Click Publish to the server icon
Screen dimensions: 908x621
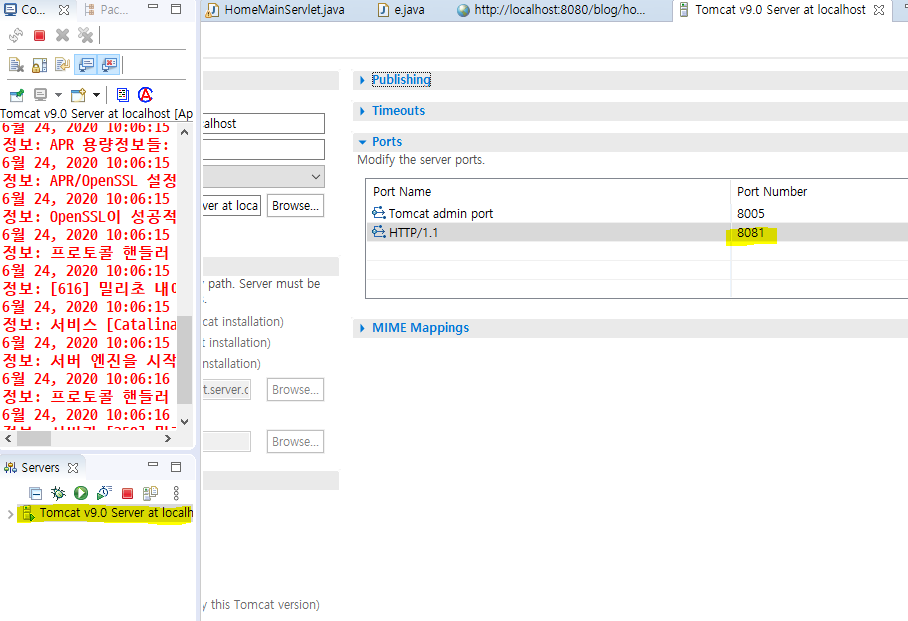pyautogui.click(x=151, y=494)
